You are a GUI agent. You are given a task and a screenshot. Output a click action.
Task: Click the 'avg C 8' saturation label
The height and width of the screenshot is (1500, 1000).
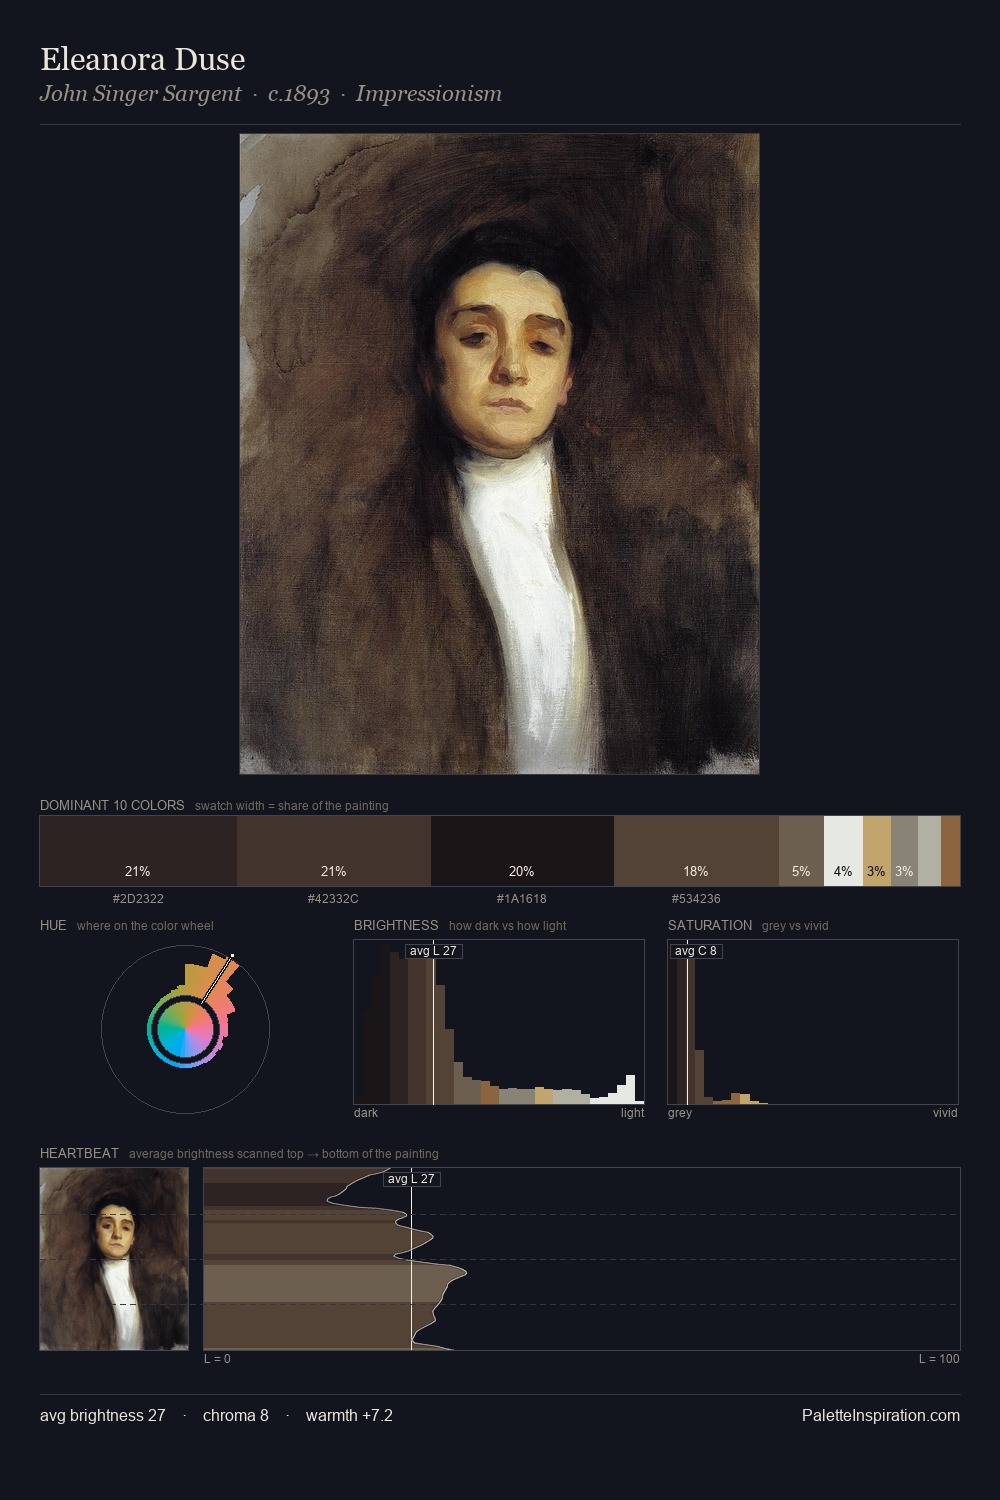[x=695, y=951]
